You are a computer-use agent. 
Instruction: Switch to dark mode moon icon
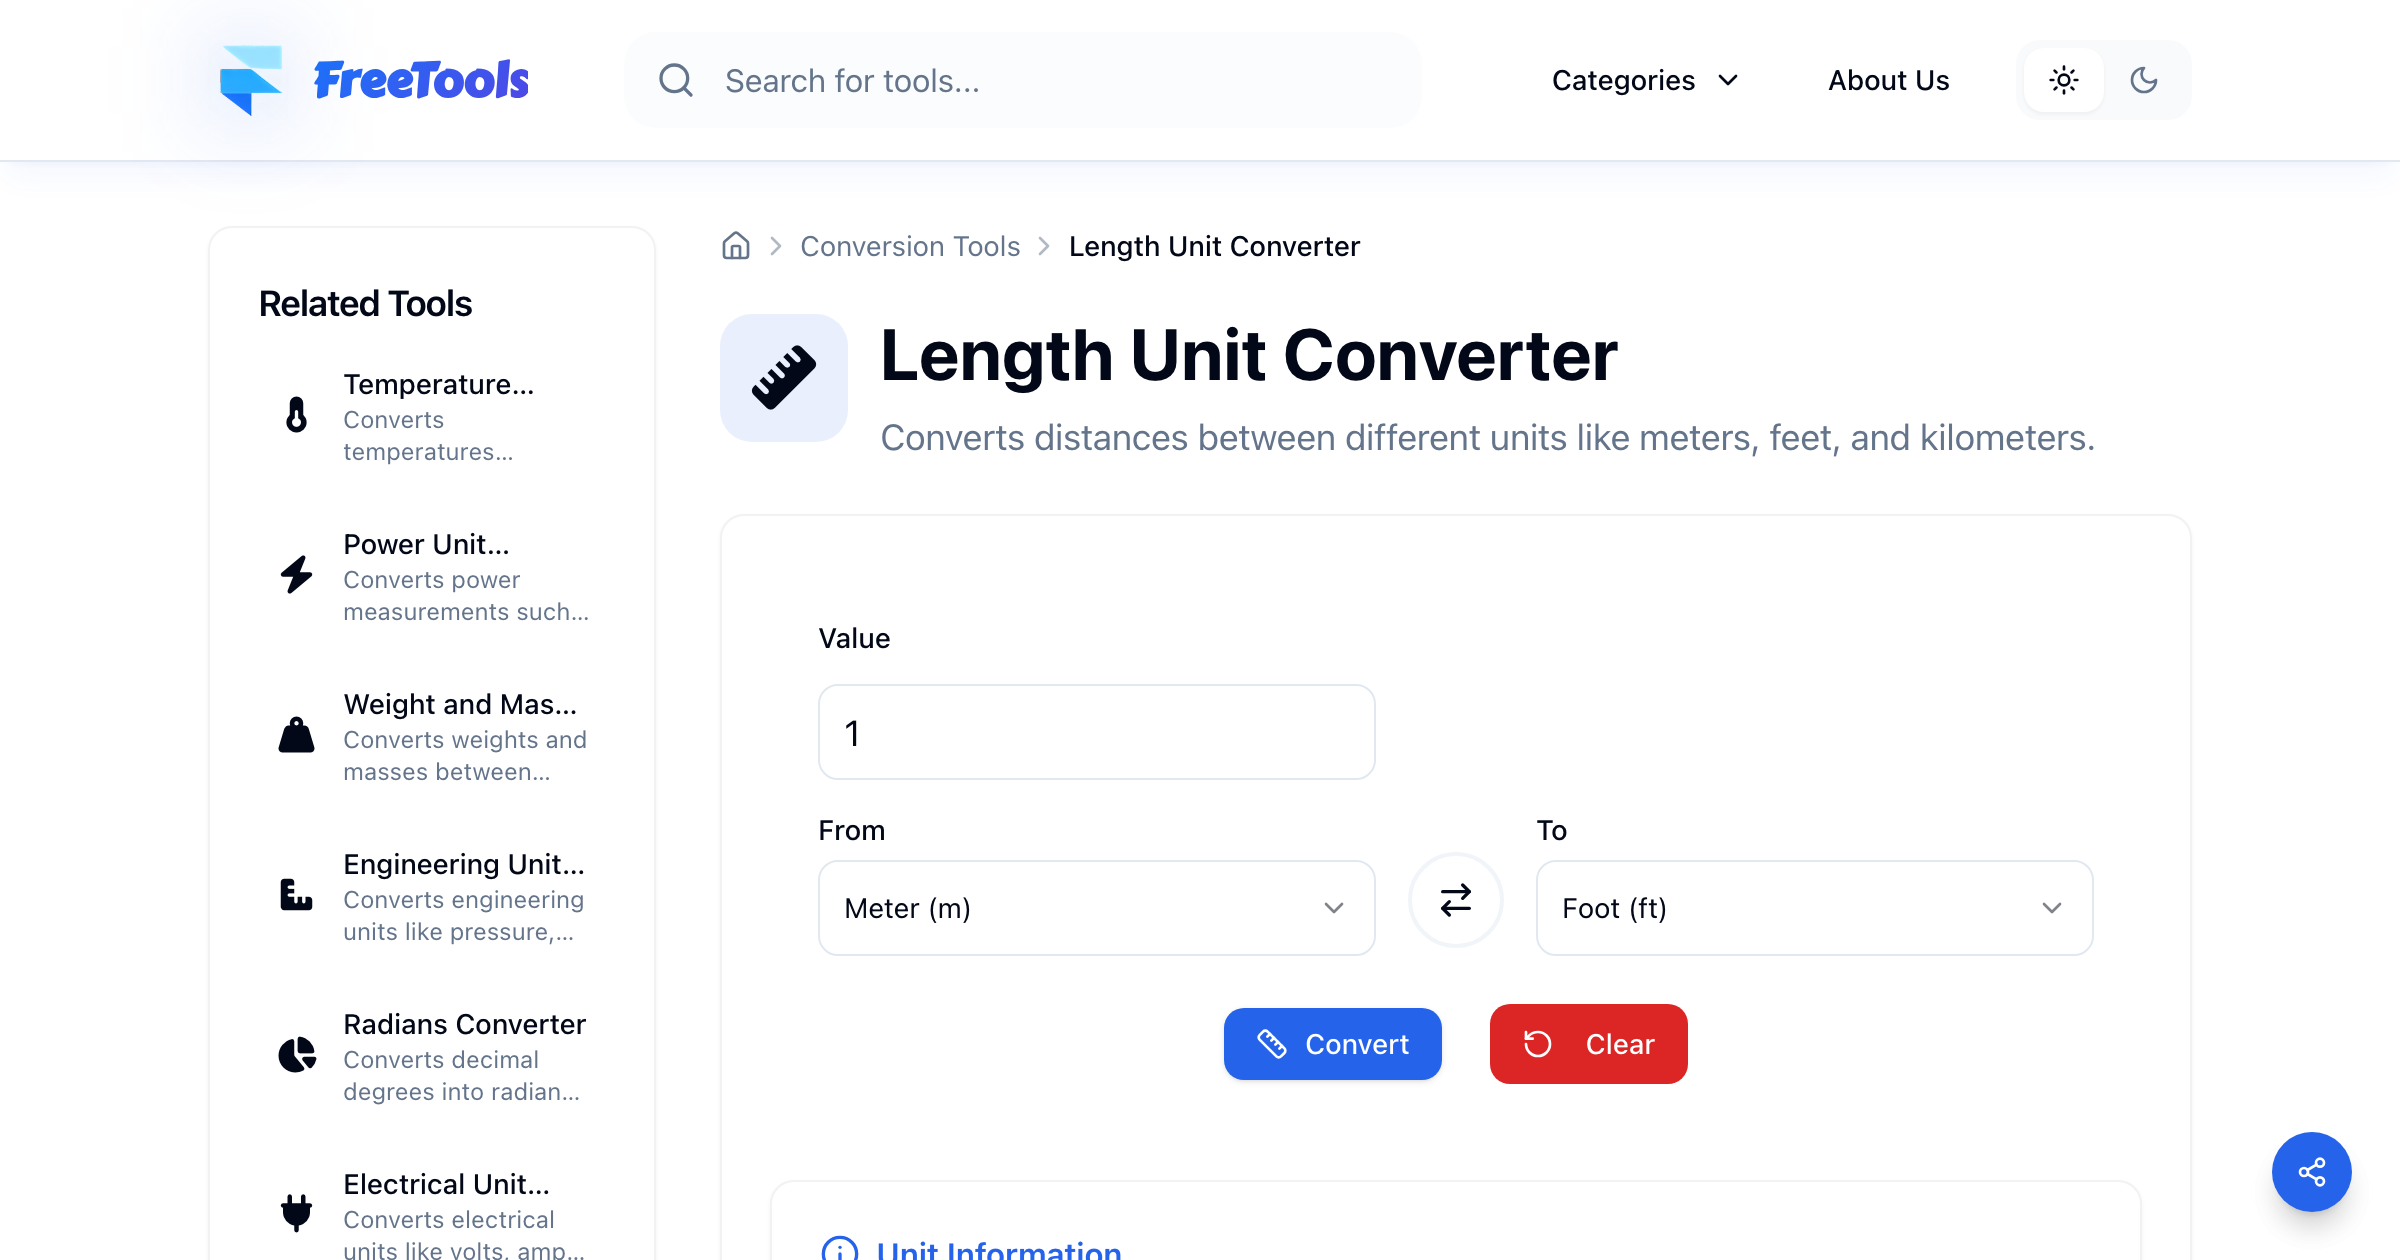[2144, 80]
